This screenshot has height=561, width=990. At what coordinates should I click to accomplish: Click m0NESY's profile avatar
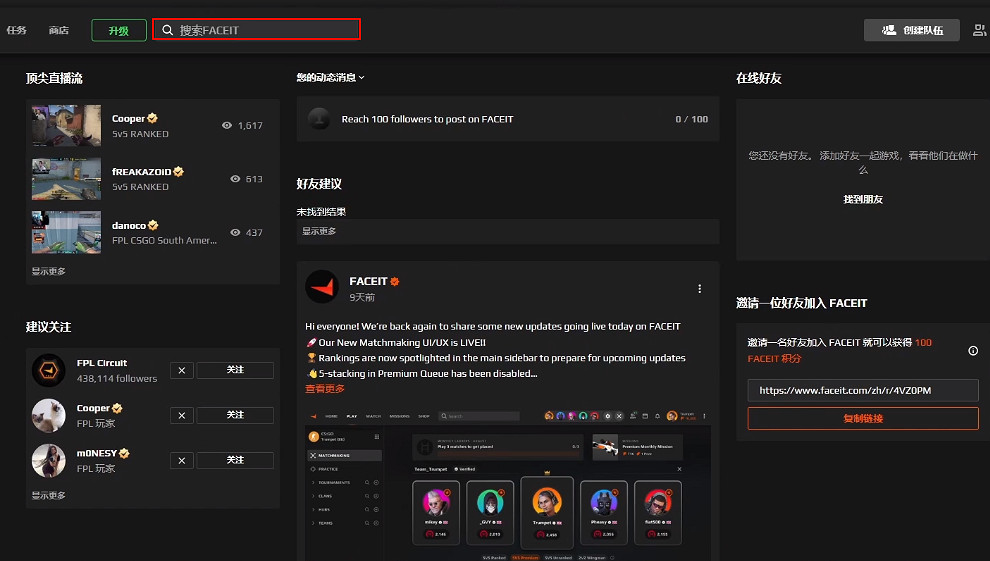(49, 460)
